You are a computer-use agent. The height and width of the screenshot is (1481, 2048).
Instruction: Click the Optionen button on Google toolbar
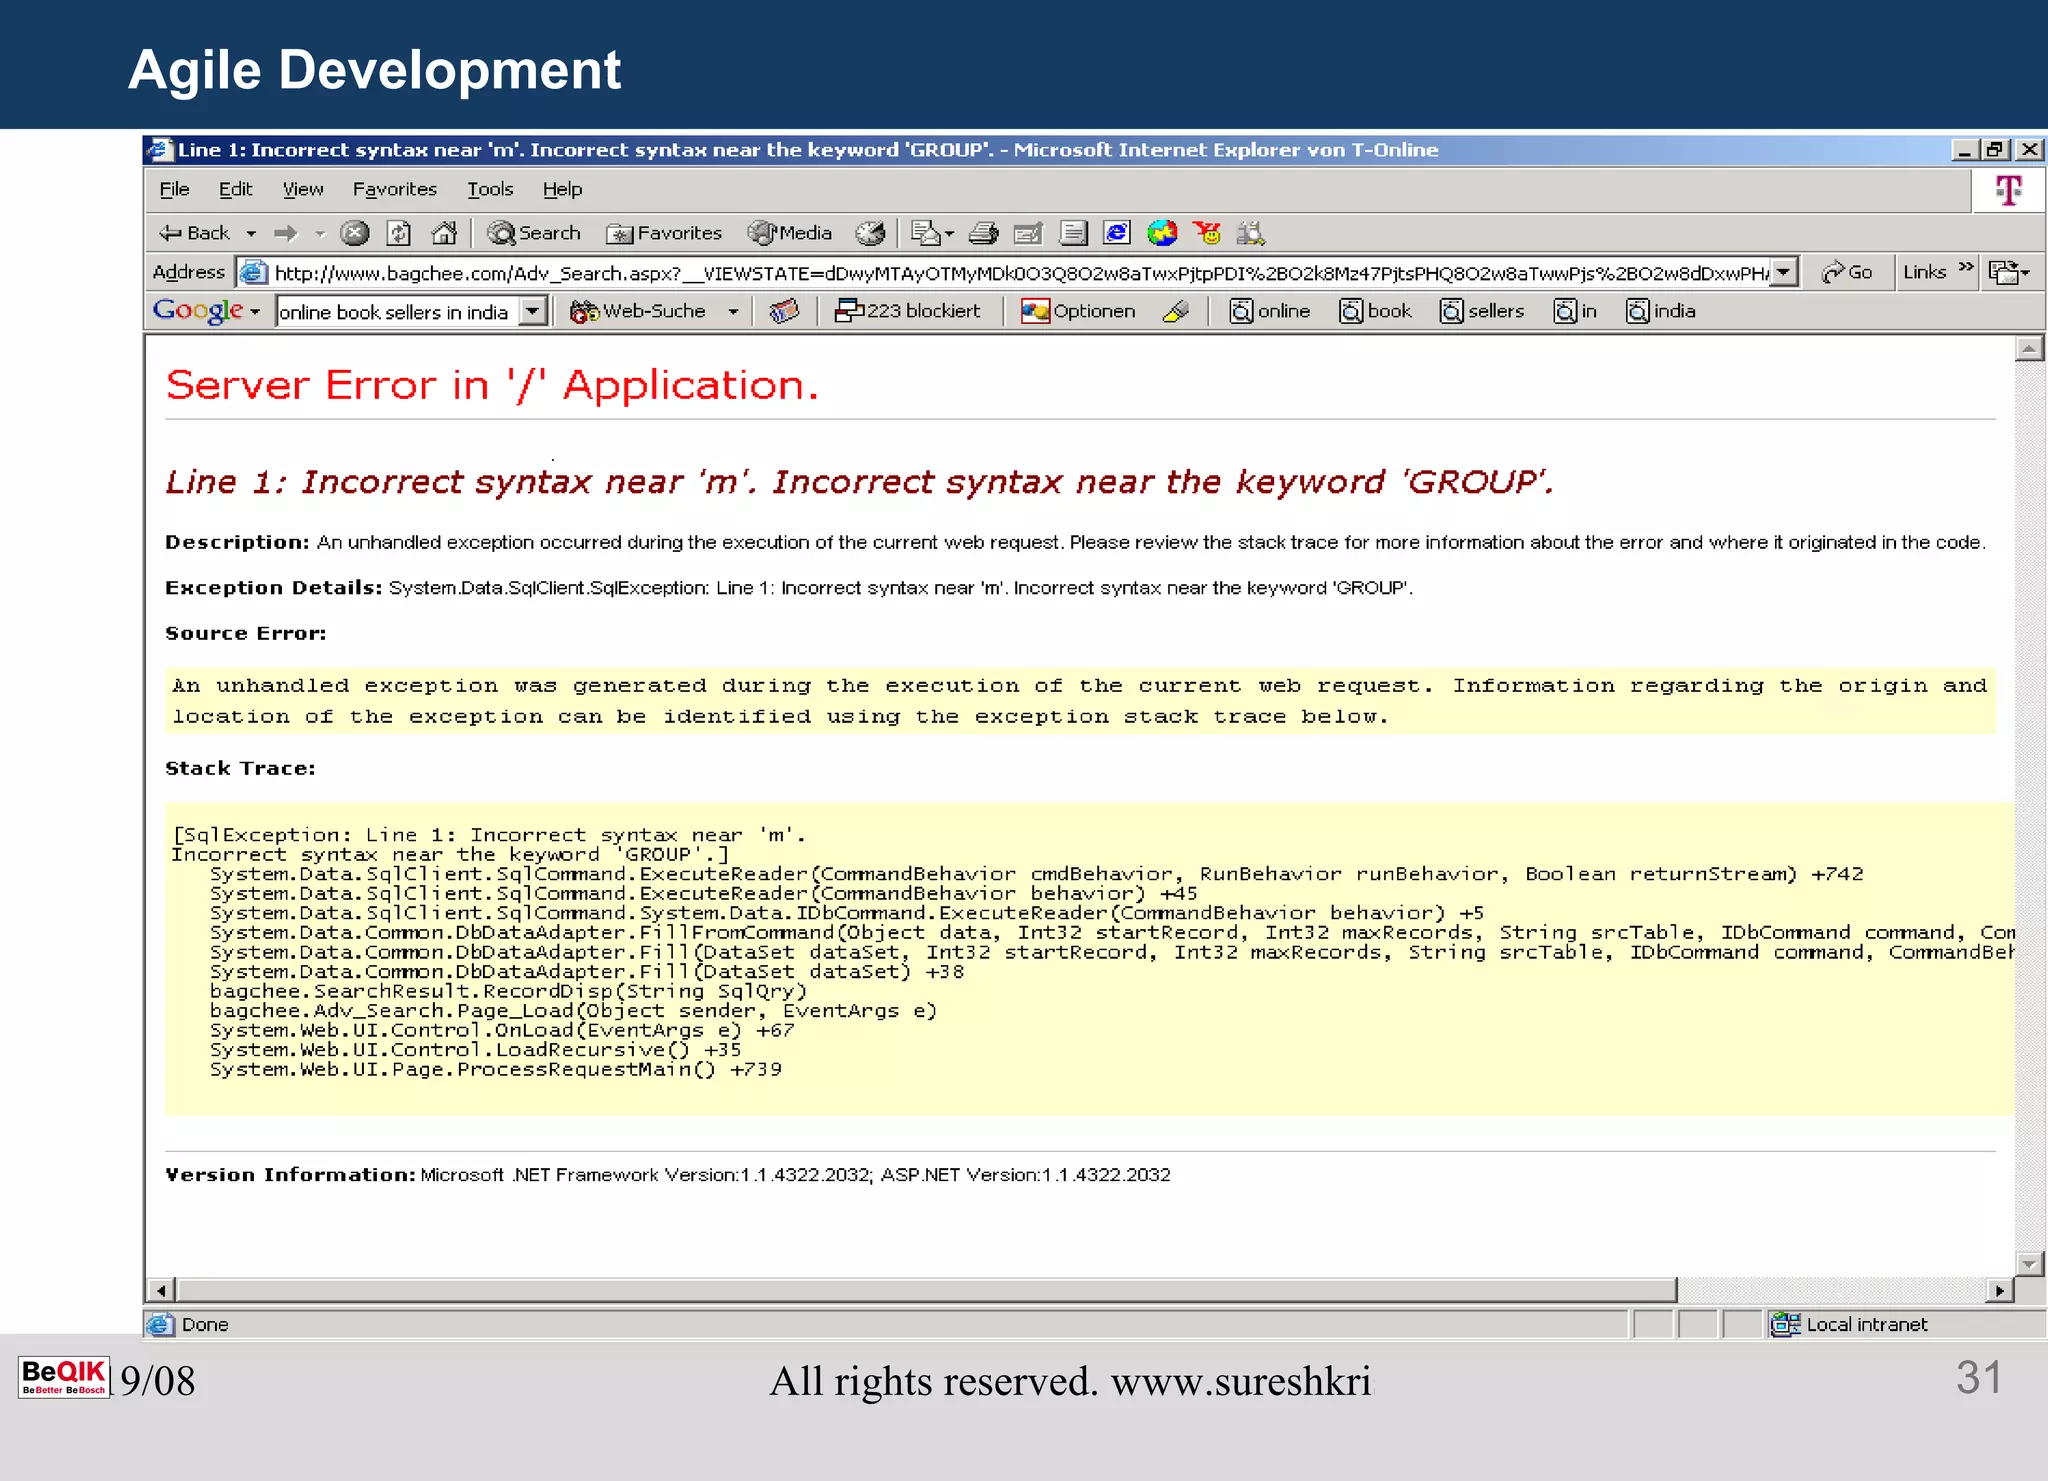(x=1078, y=311)
